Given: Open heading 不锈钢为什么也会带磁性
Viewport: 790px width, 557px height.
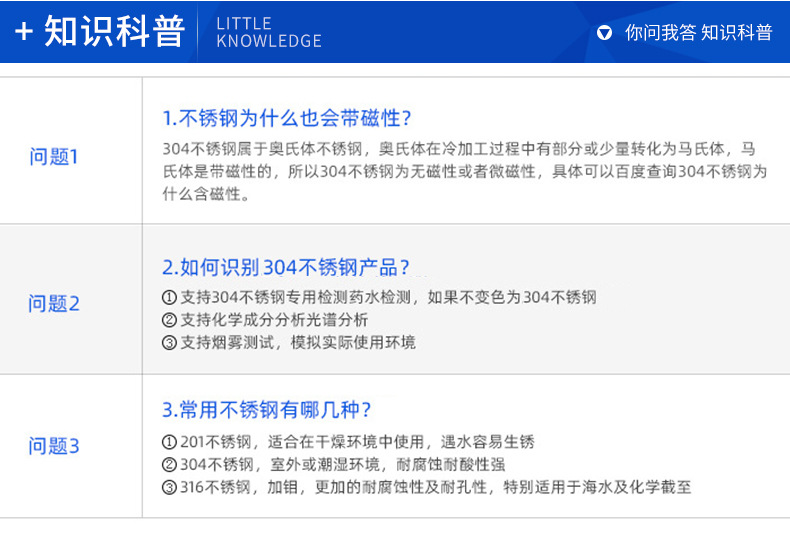Looking at the screenshot, I should point(287,118).
